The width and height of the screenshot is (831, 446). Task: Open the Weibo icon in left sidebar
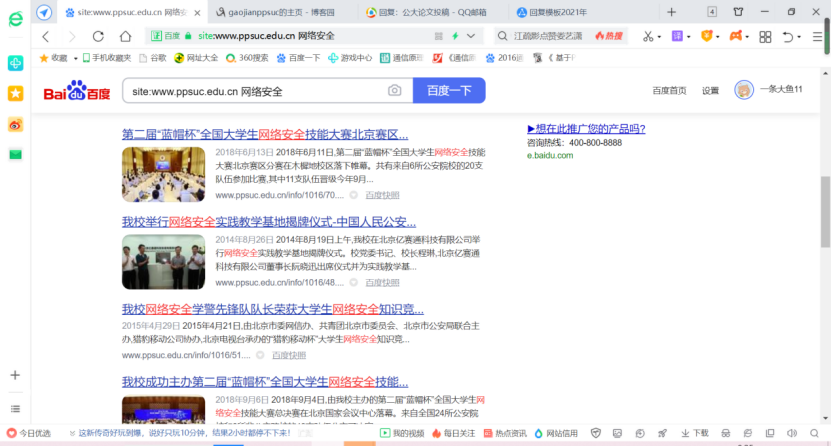(15, 125)
